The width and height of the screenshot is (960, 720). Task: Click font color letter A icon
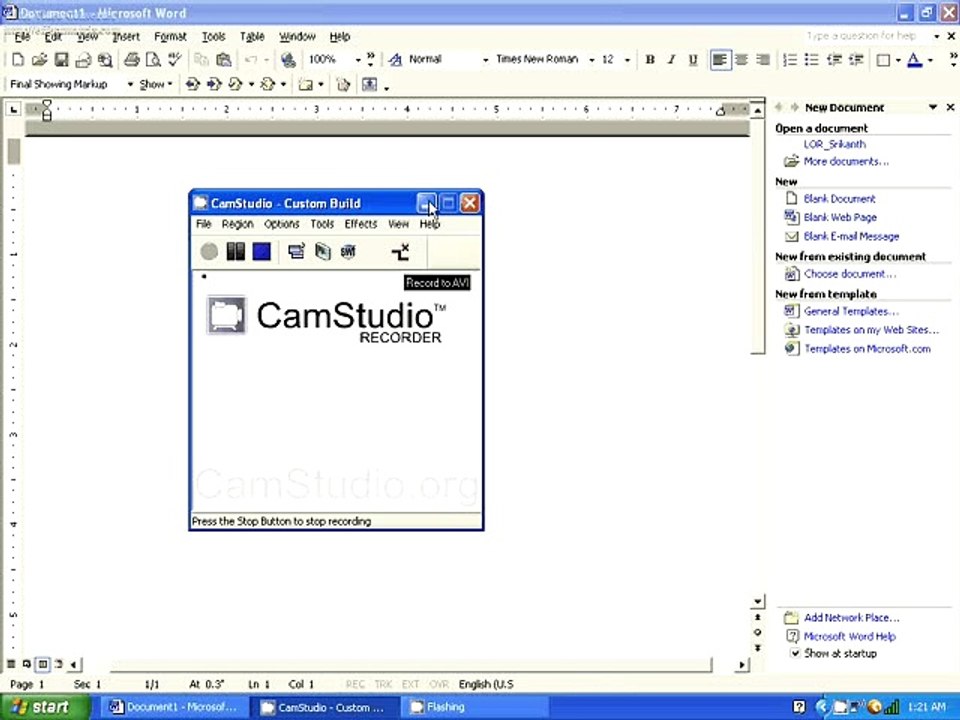point(914,59)
